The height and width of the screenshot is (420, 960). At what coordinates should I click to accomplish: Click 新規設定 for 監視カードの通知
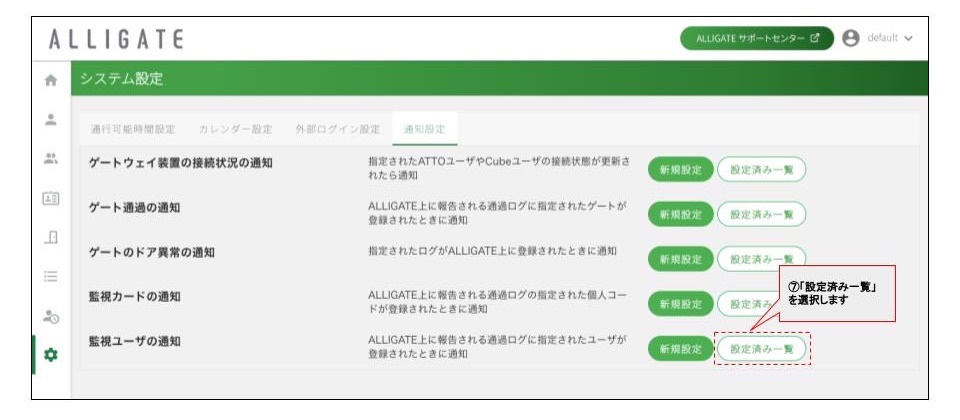[680, 304]
